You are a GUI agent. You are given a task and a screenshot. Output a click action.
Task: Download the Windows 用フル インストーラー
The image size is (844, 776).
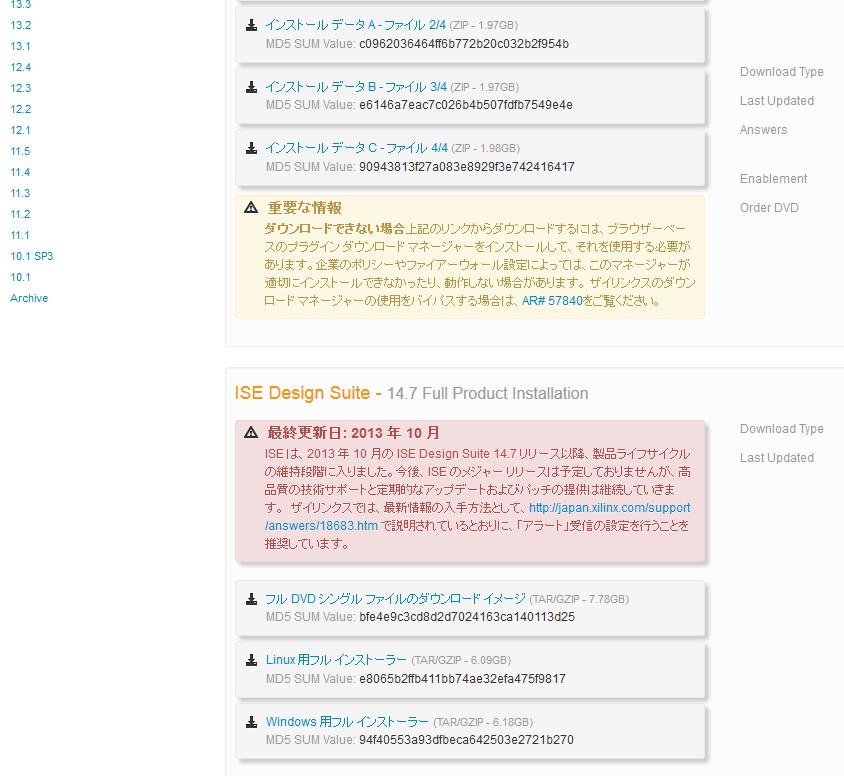[347, 722]
